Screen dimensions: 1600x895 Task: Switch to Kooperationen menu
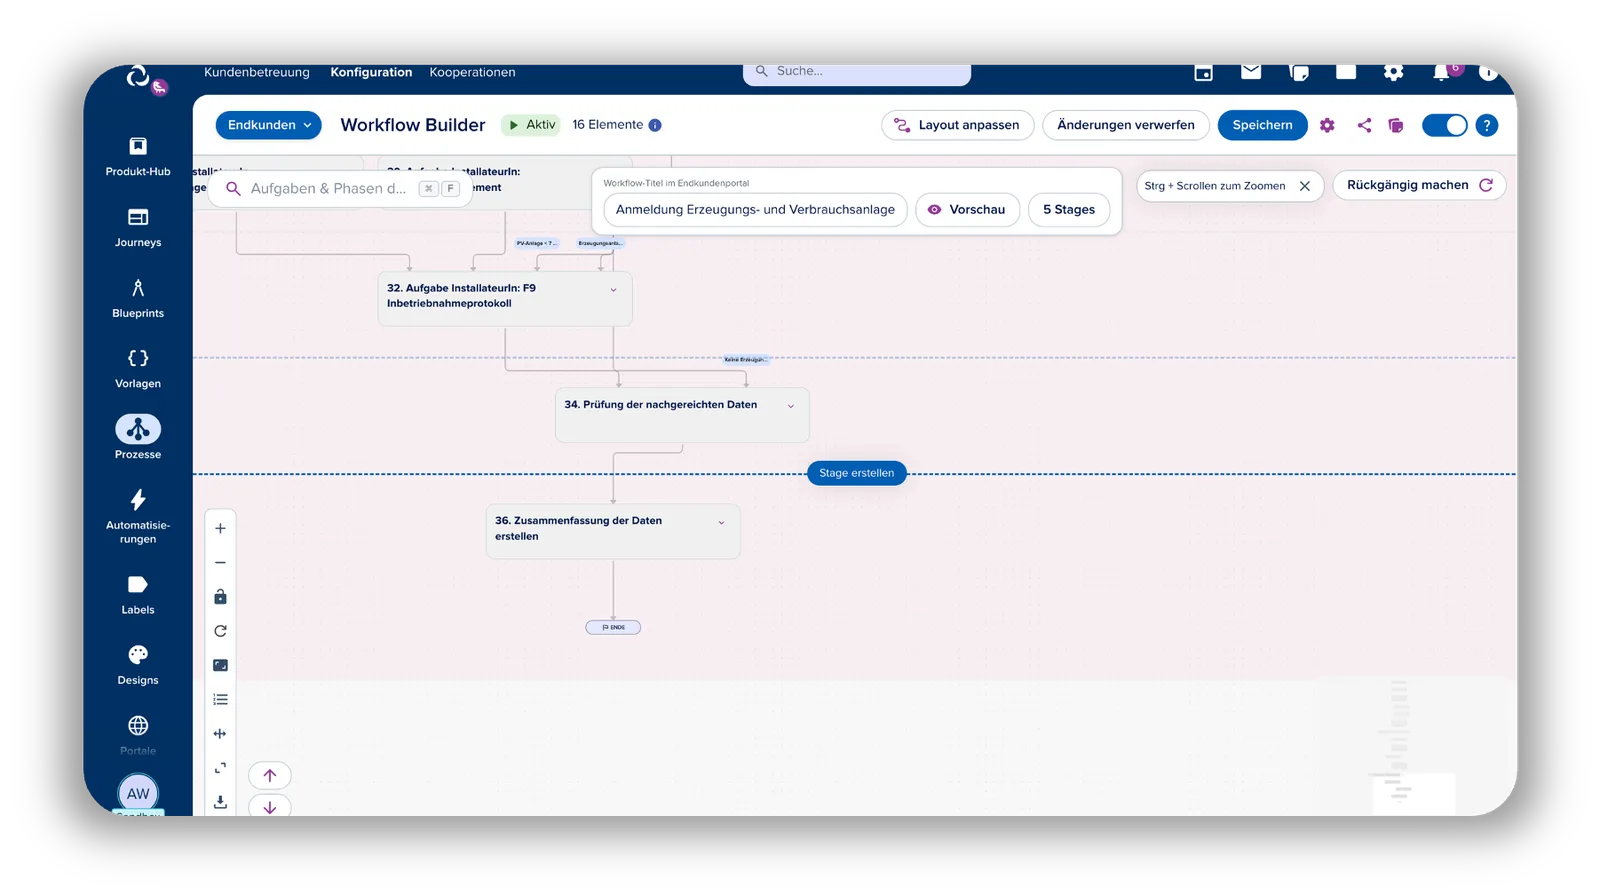472,72
